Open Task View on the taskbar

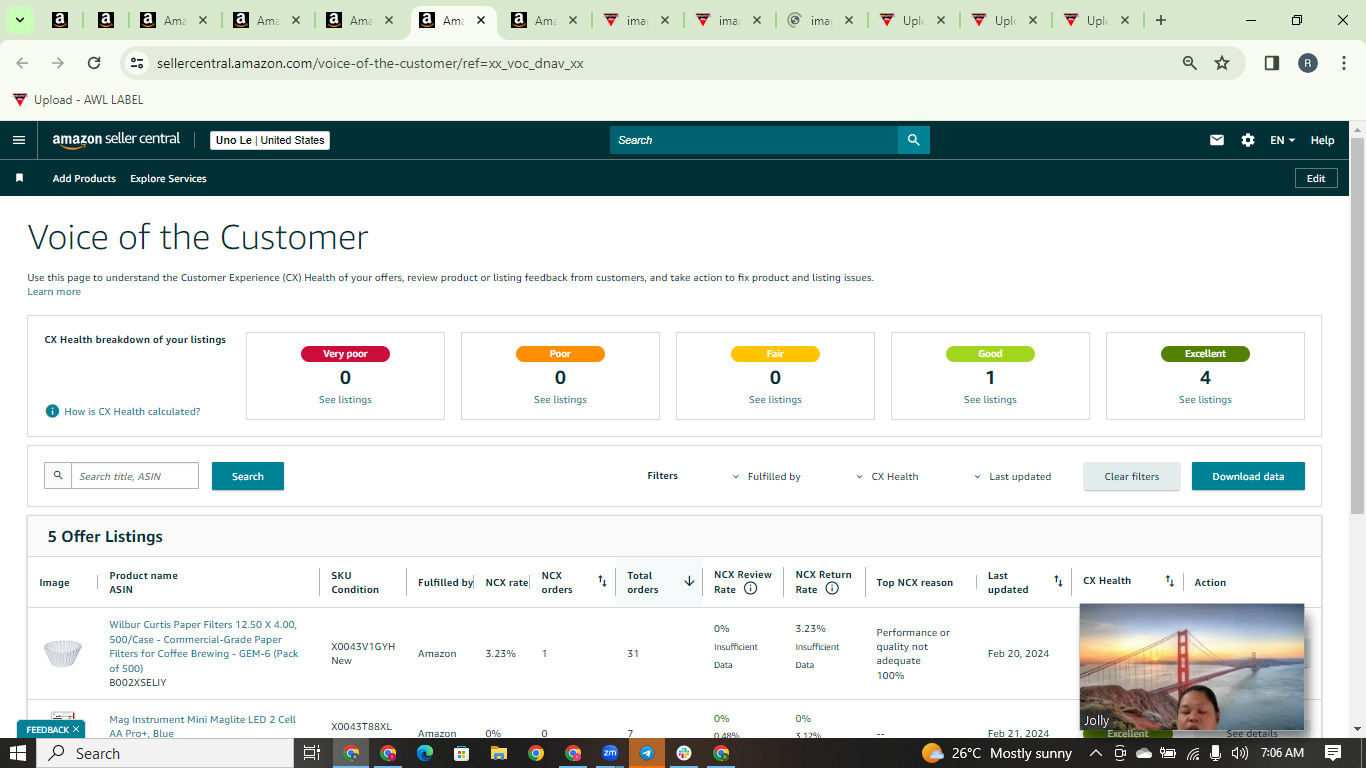[311, 753]
